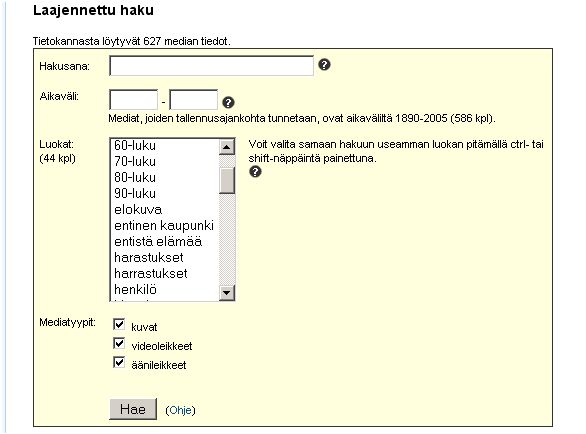Uncheck the videoleikkeet checkbox

point(119,343)
